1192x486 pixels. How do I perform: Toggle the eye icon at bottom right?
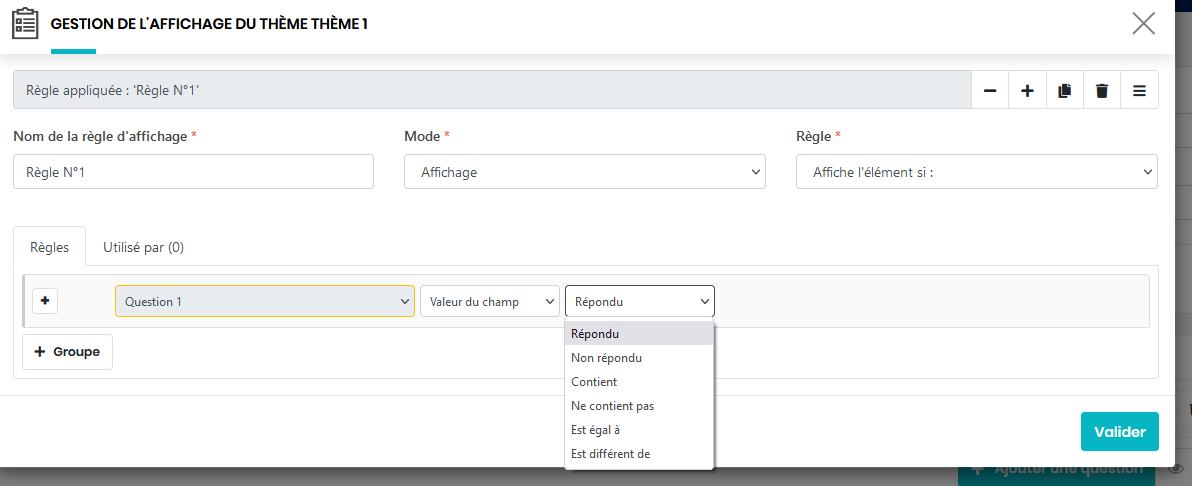click(1175, 468)
